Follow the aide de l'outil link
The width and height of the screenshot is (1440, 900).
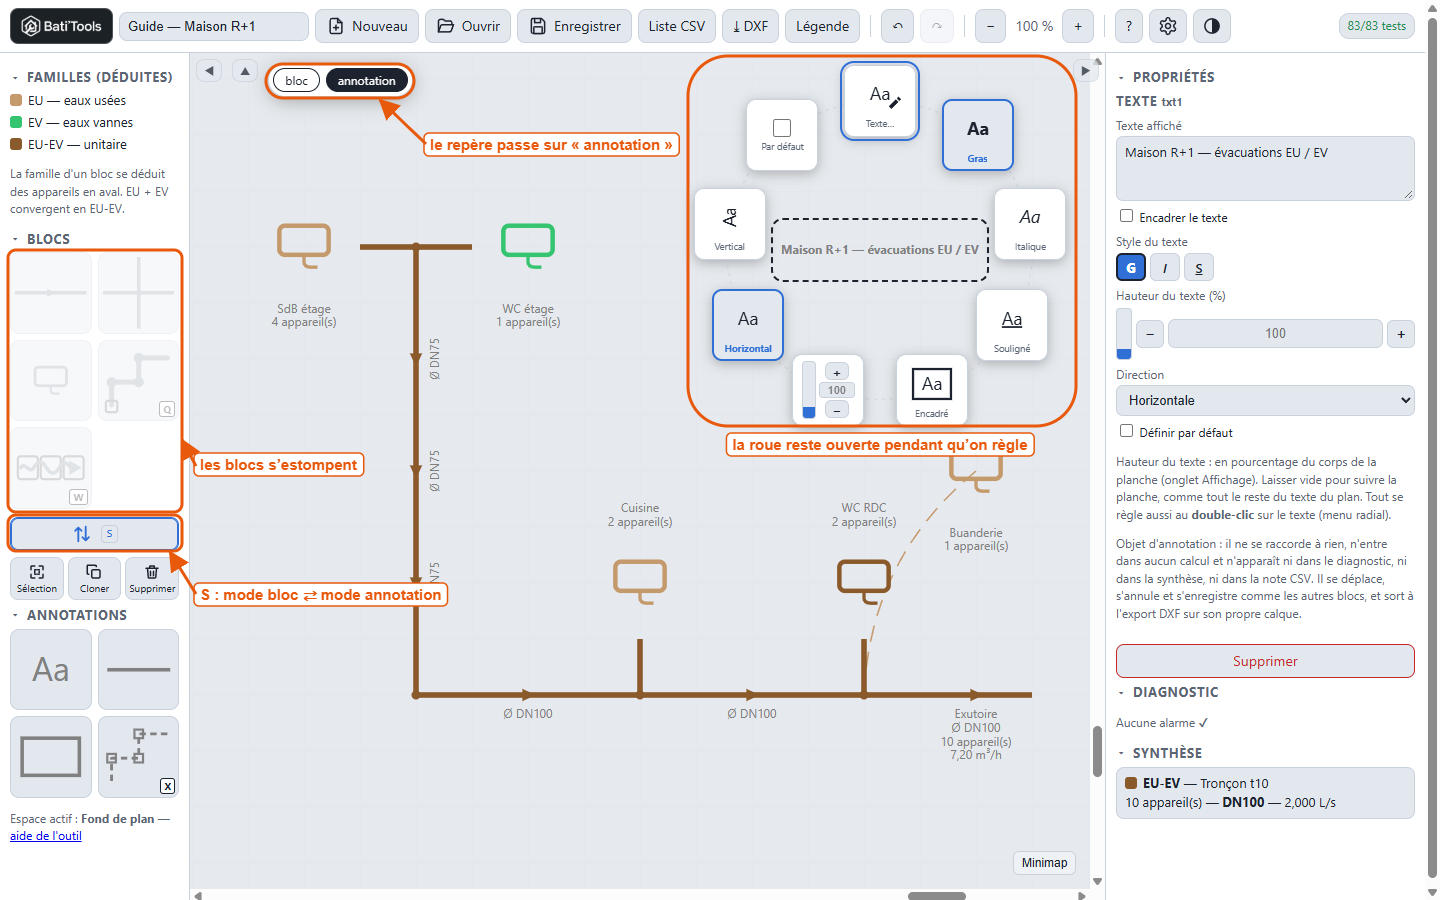(x=46, y=836)
